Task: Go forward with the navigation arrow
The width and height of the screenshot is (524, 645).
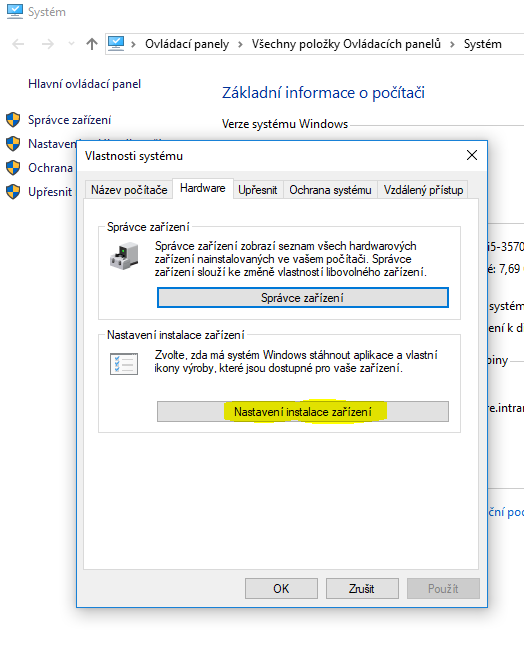Action: (48, 44)
